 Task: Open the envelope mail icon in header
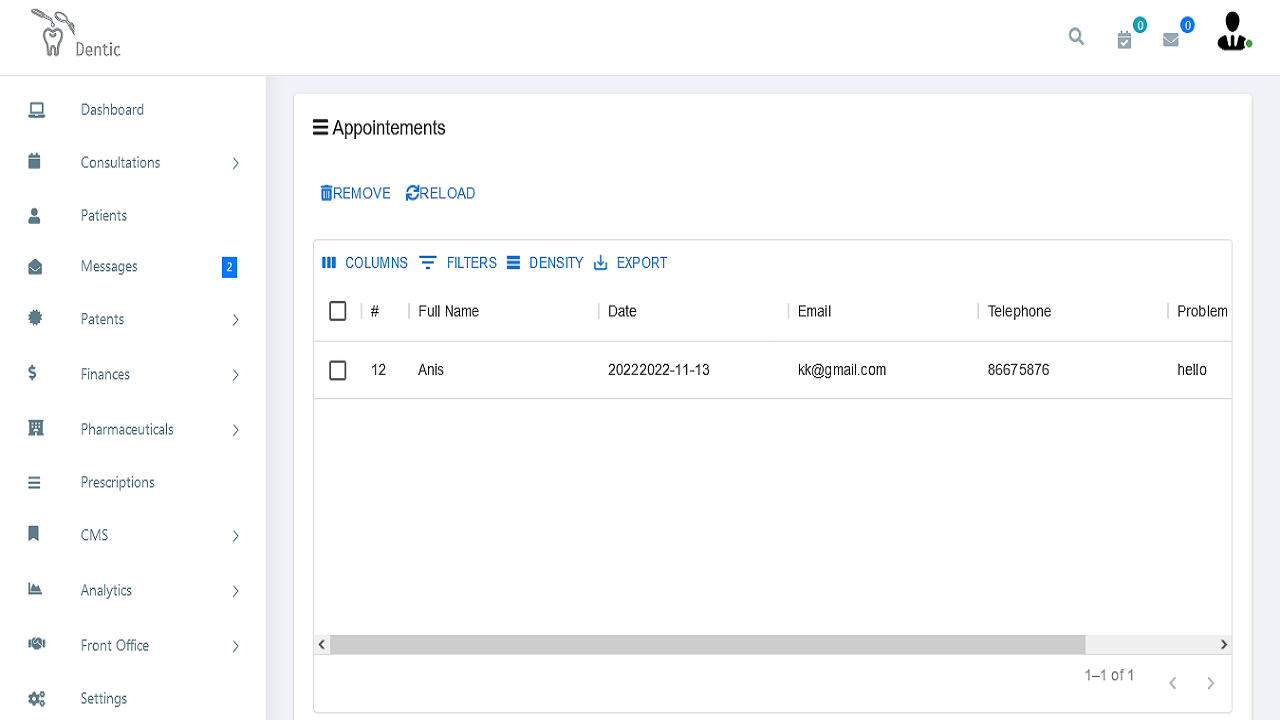click(x=1171, y=40)
